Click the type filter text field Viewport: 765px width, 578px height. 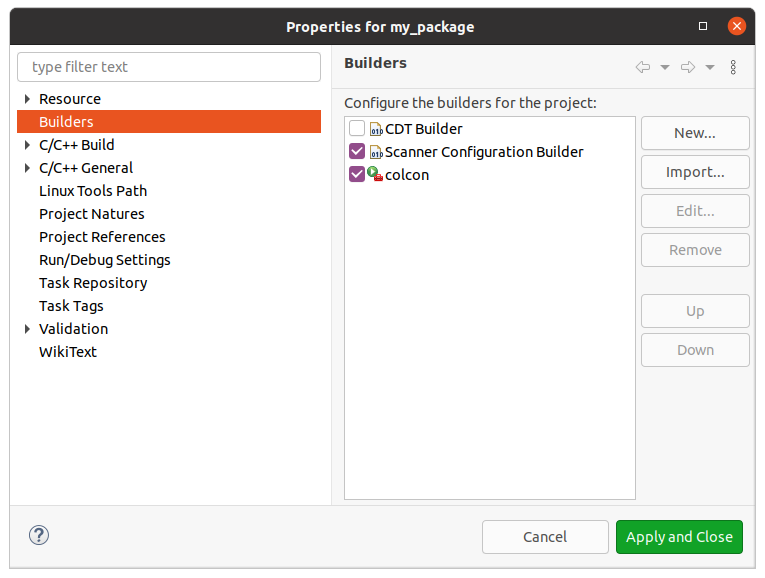tap(169, 67)
